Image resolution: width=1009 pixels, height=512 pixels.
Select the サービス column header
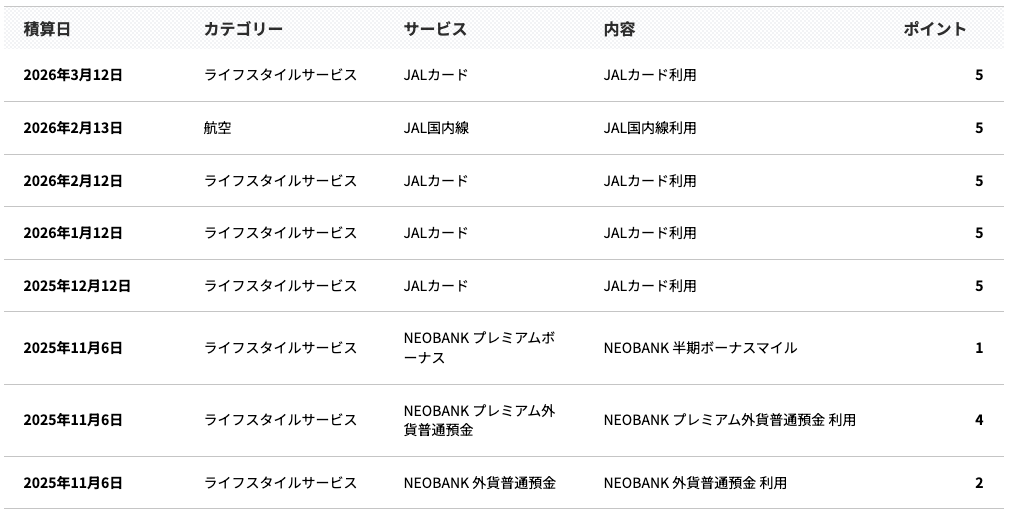click(x=435, y=29)
